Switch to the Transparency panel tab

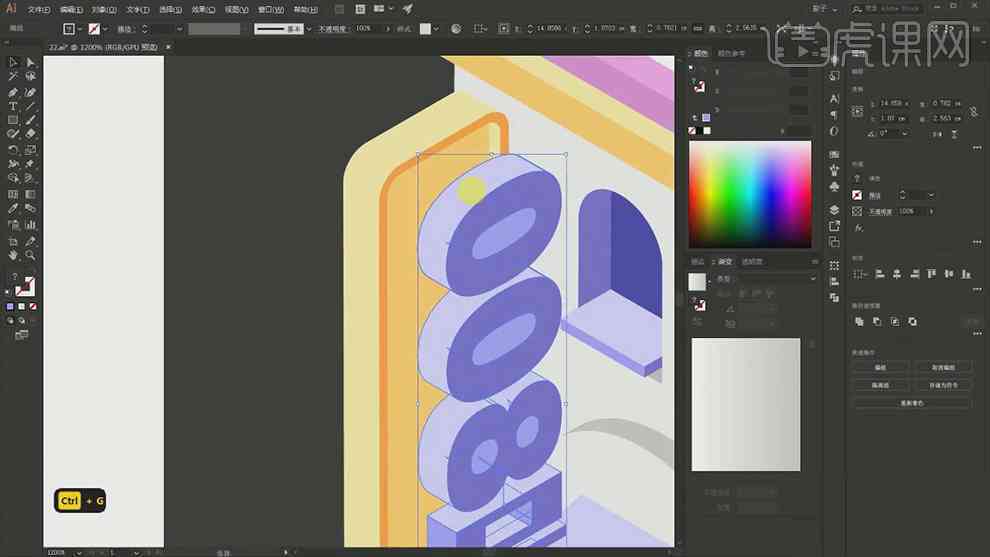point(751,261)
